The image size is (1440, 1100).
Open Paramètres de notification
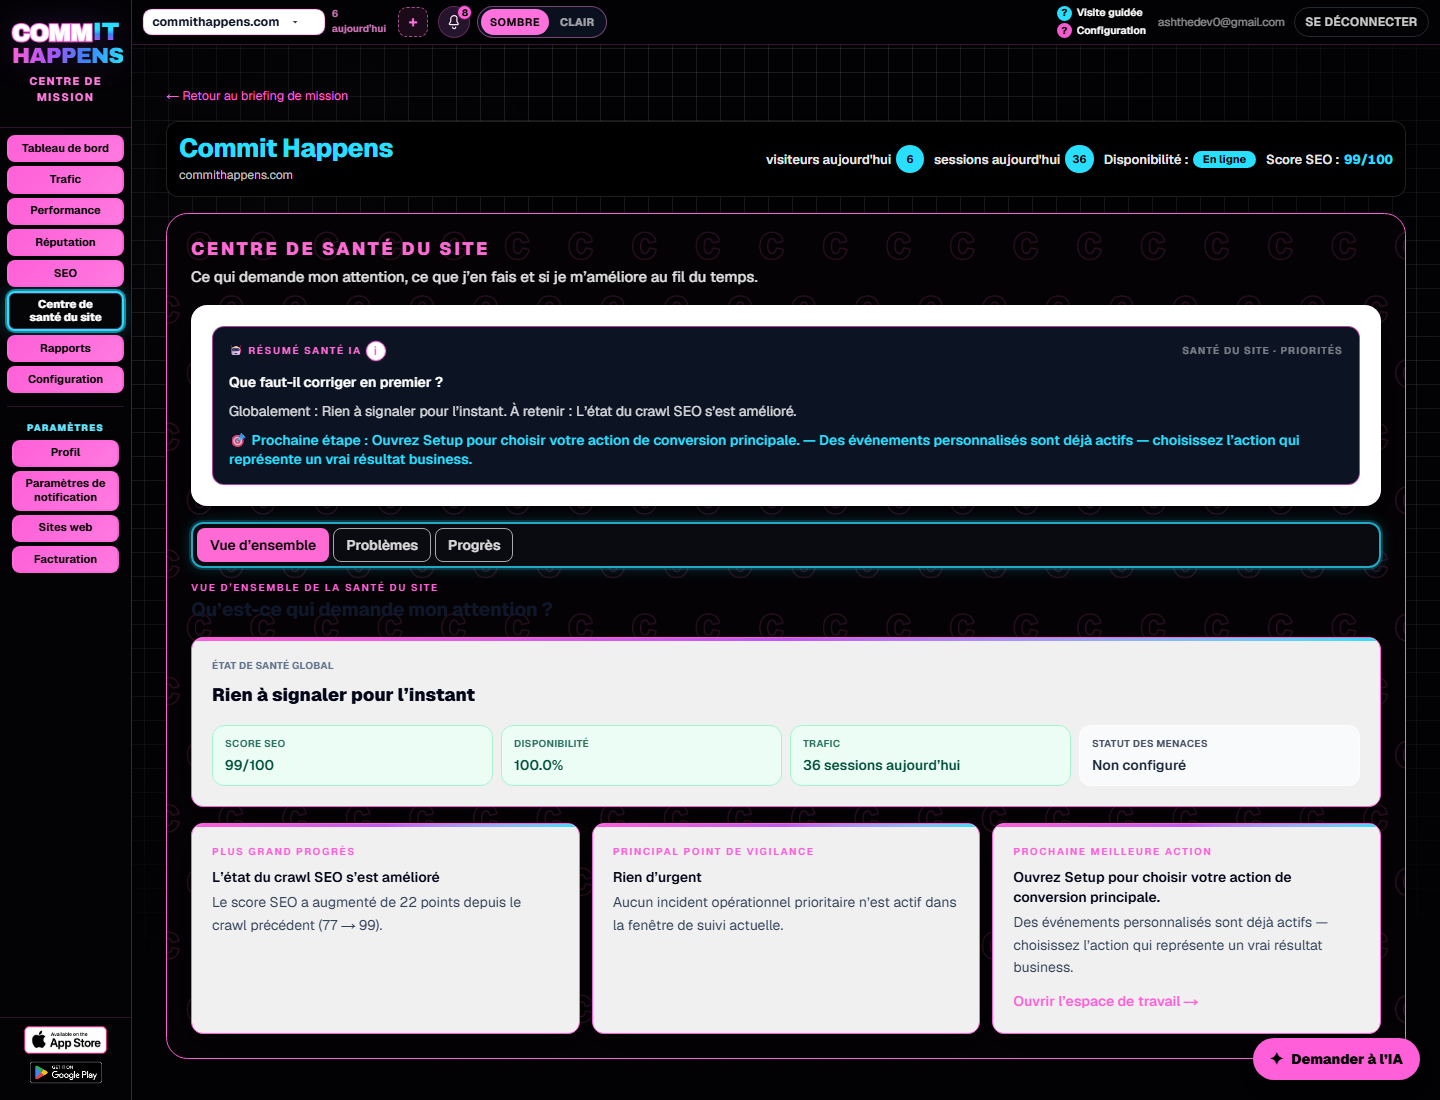65,490
